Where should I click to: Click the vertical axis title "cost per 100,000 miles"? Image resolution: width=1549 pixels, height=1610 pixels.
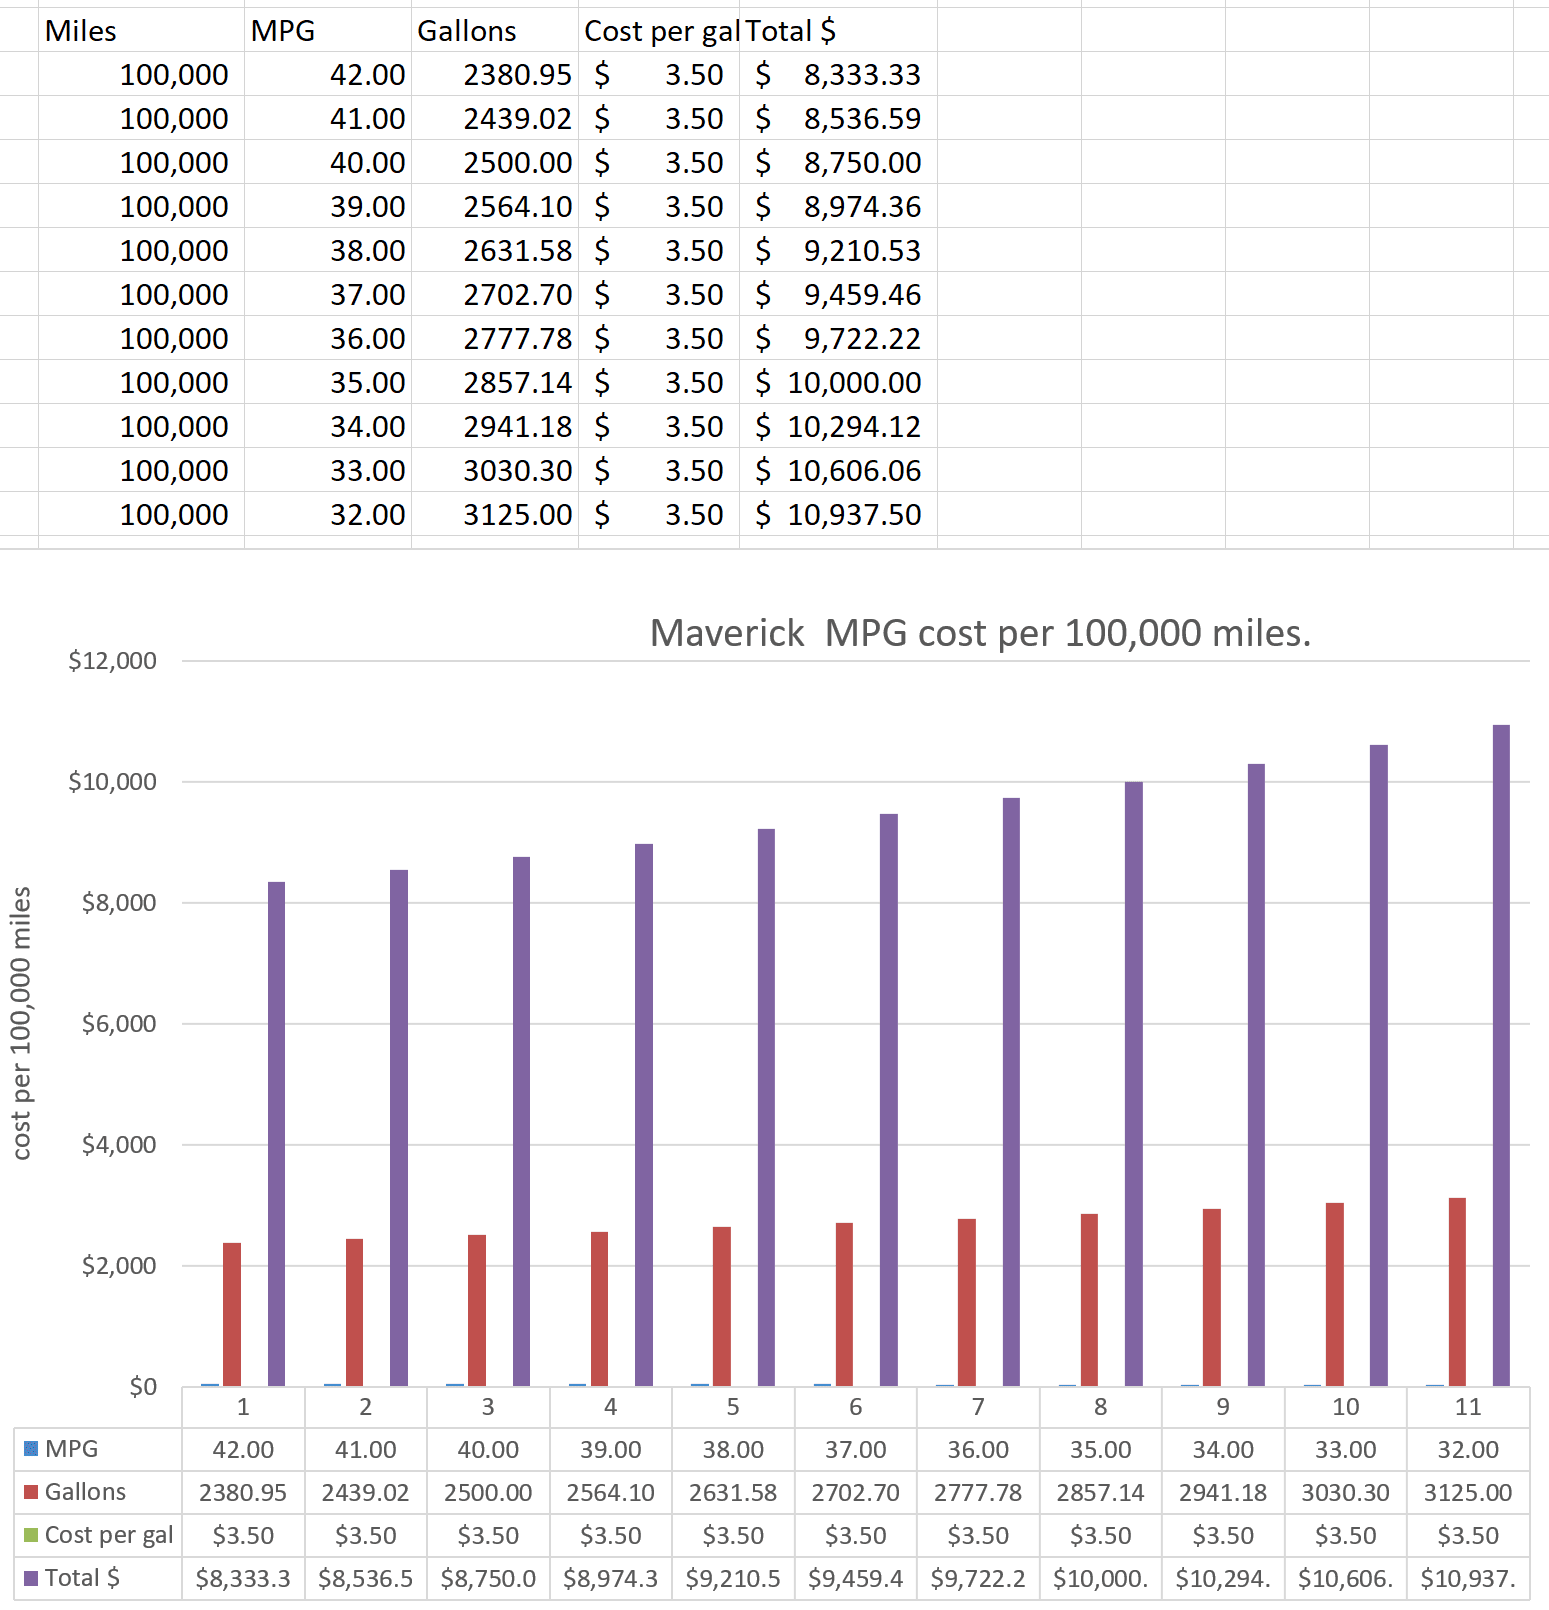[22, 1023]
